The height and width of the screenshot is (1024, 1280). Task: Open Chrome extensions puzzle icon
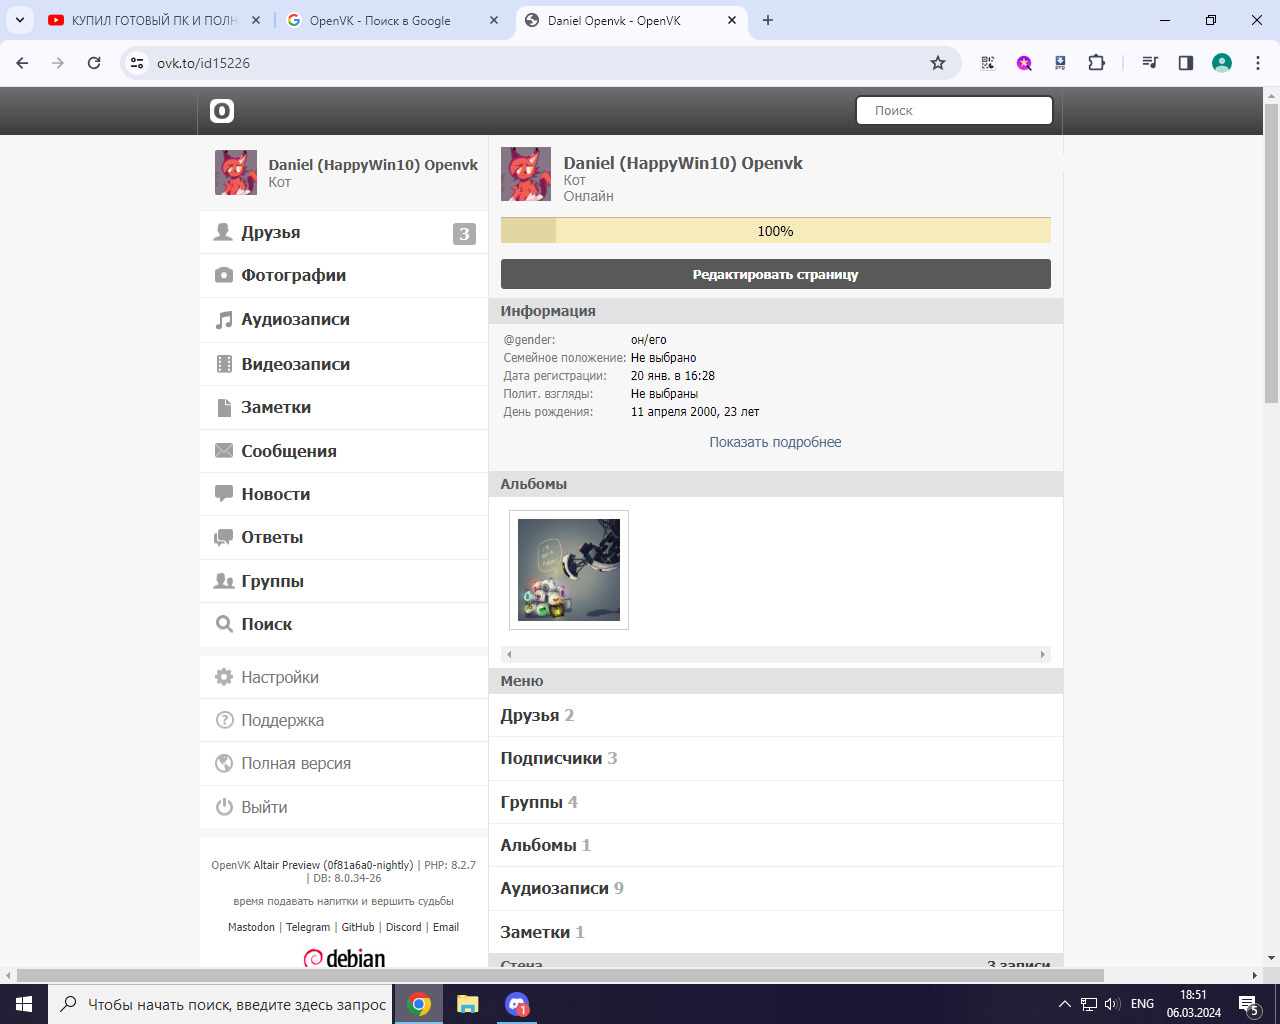1096,63
